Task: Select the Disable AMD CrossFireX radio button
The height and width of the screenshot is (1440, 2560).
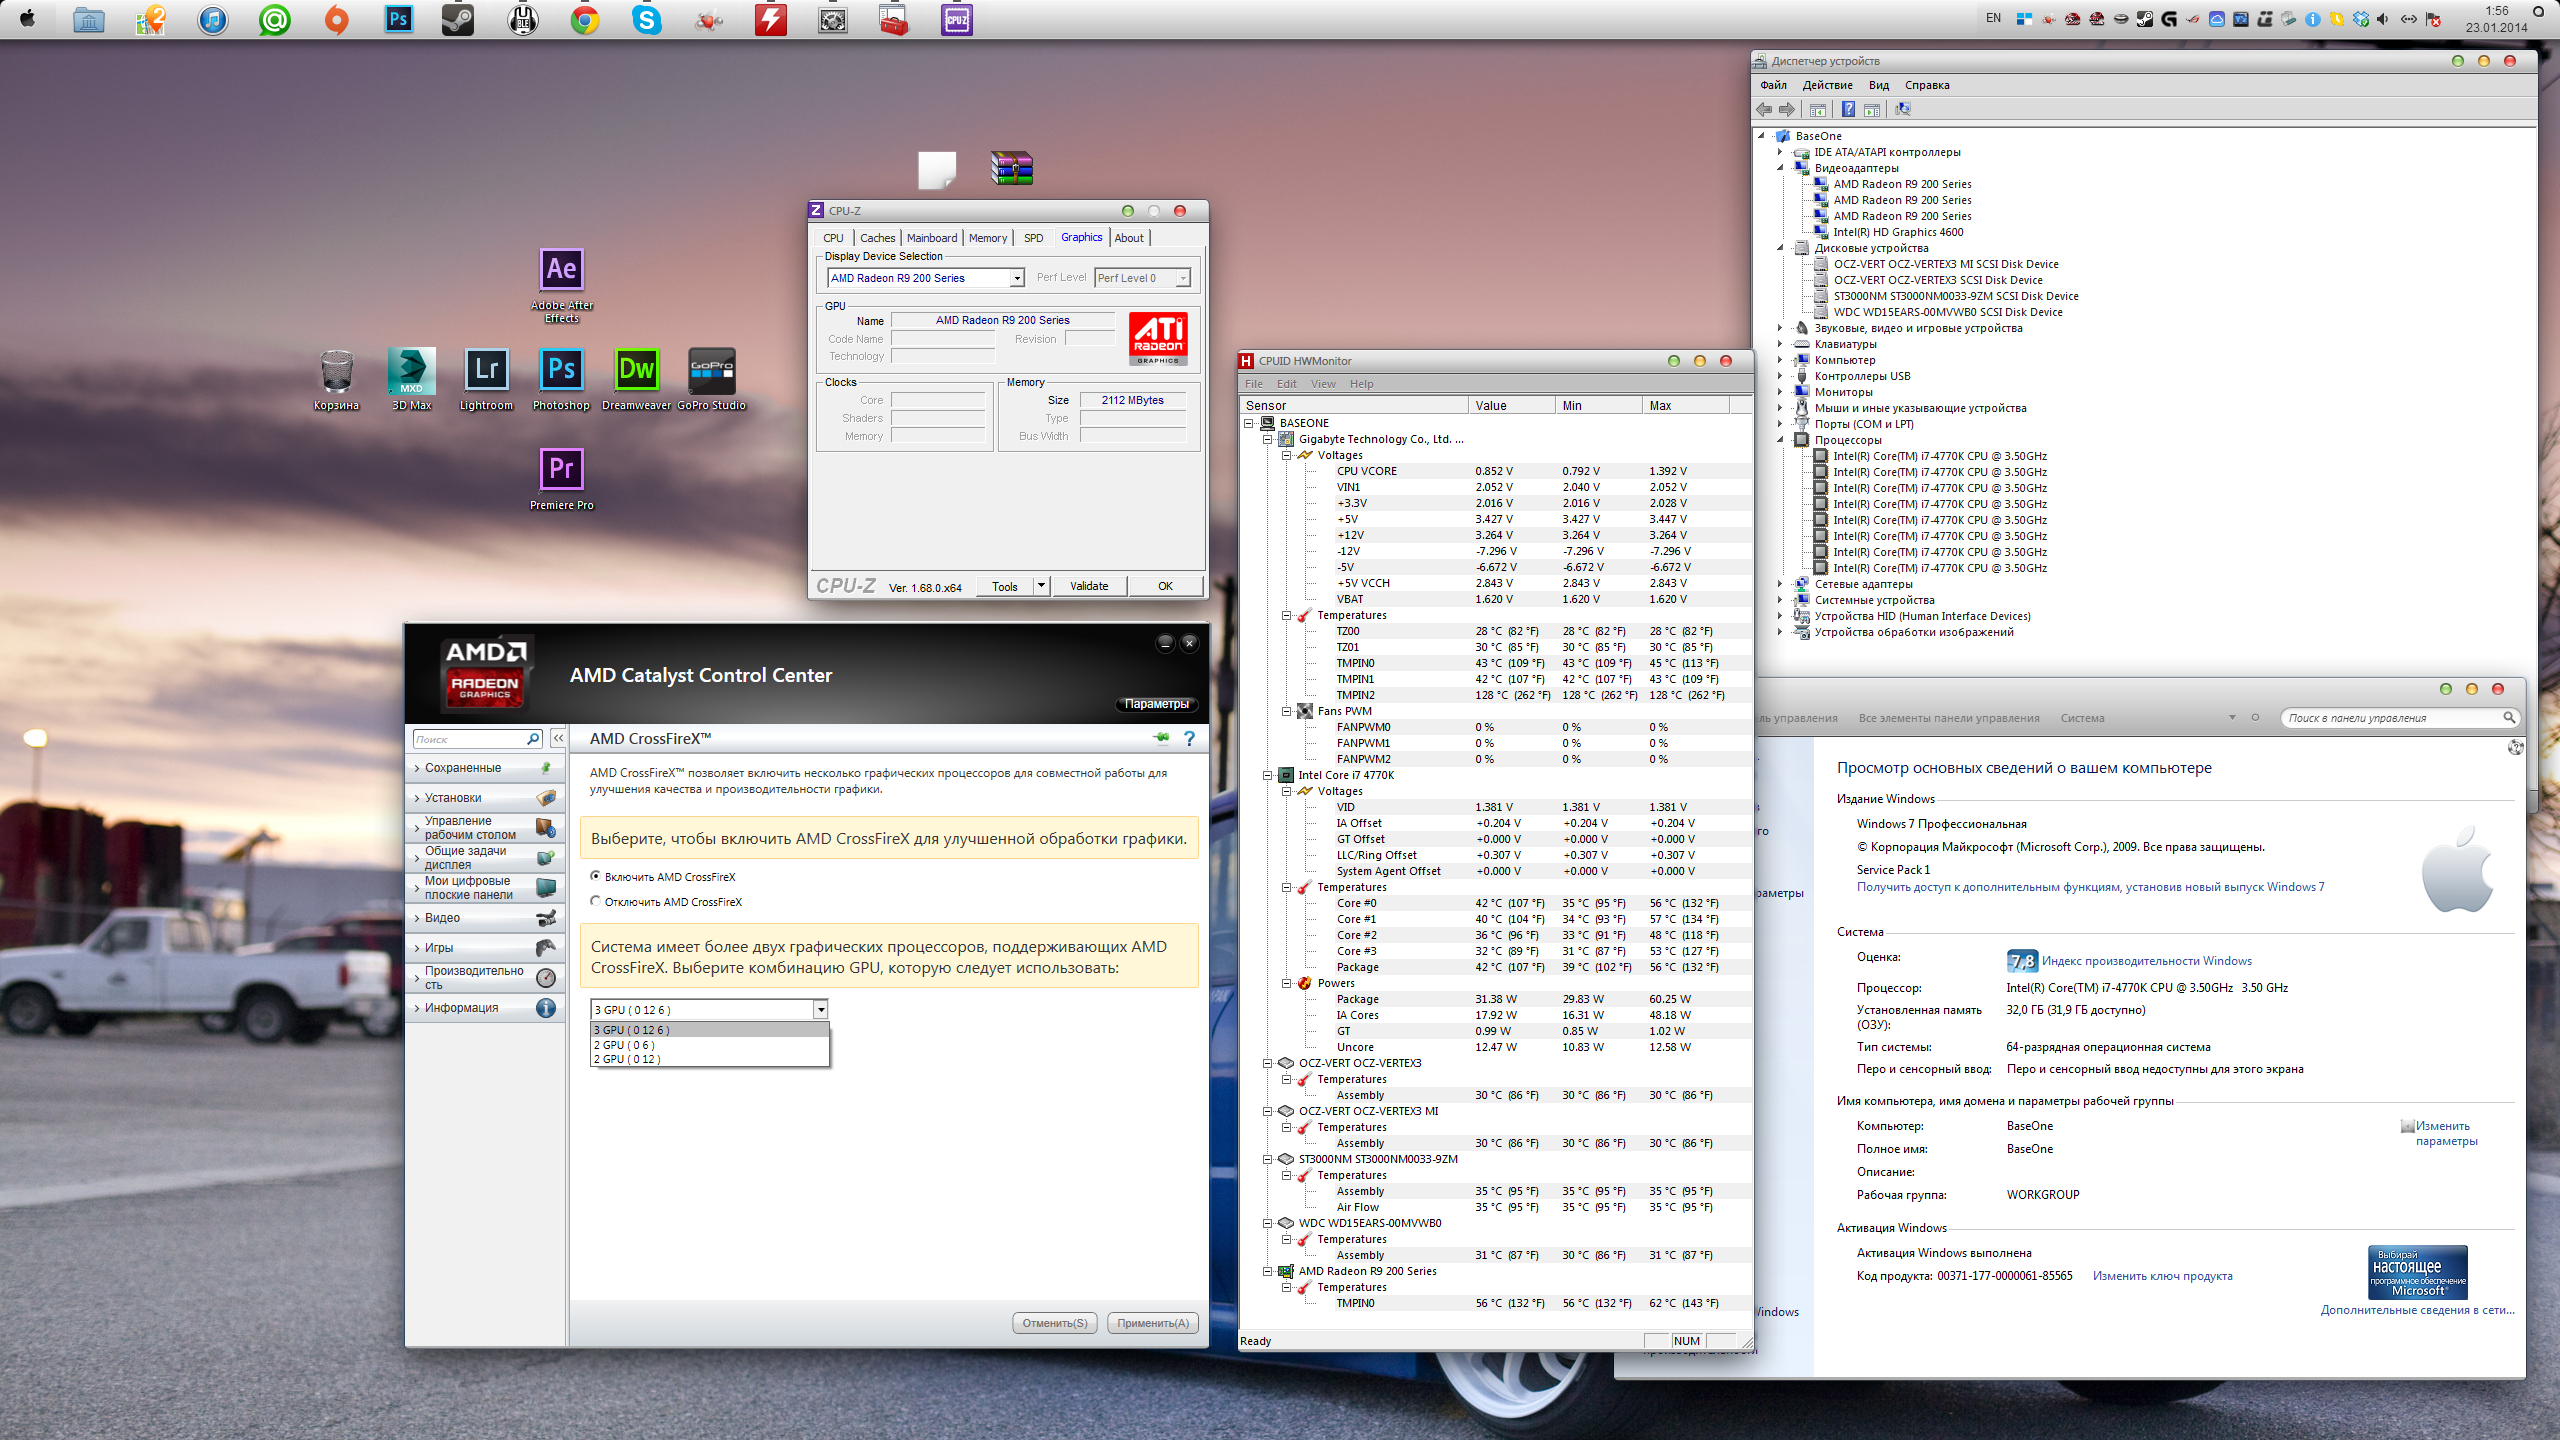Action: 596,901
